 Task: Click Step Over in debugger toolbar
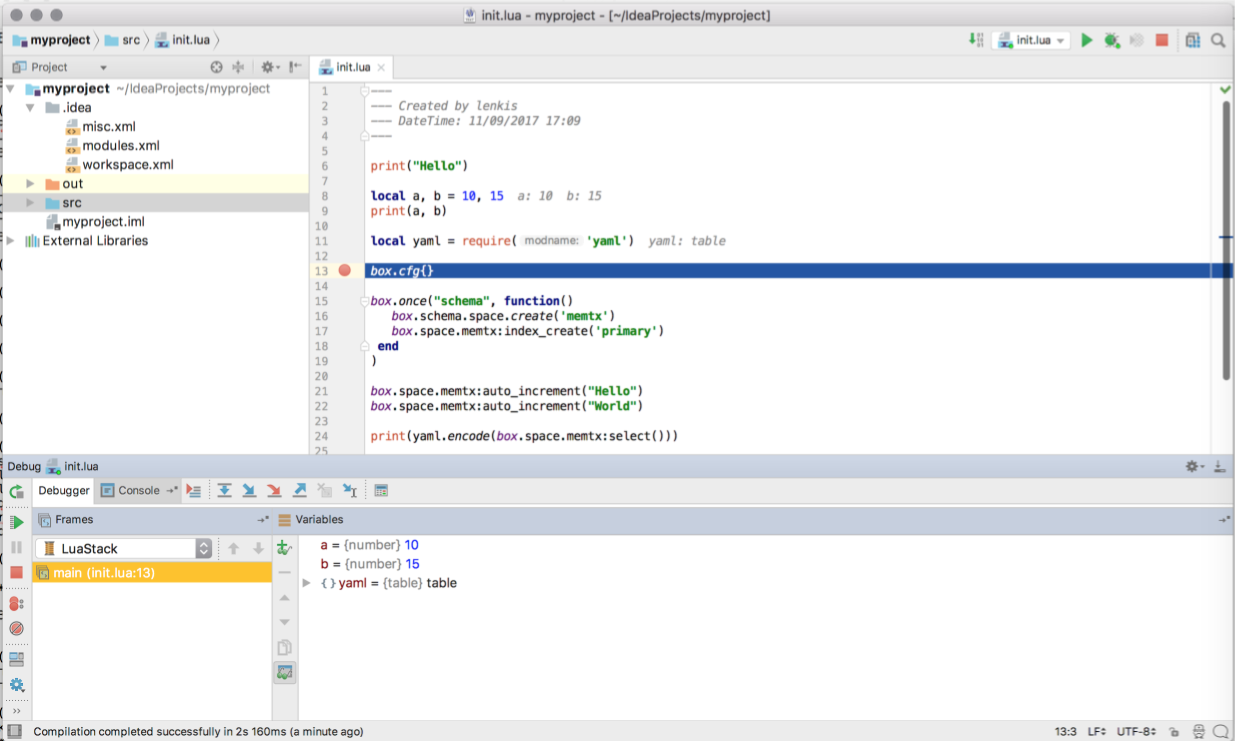(224, 491)
